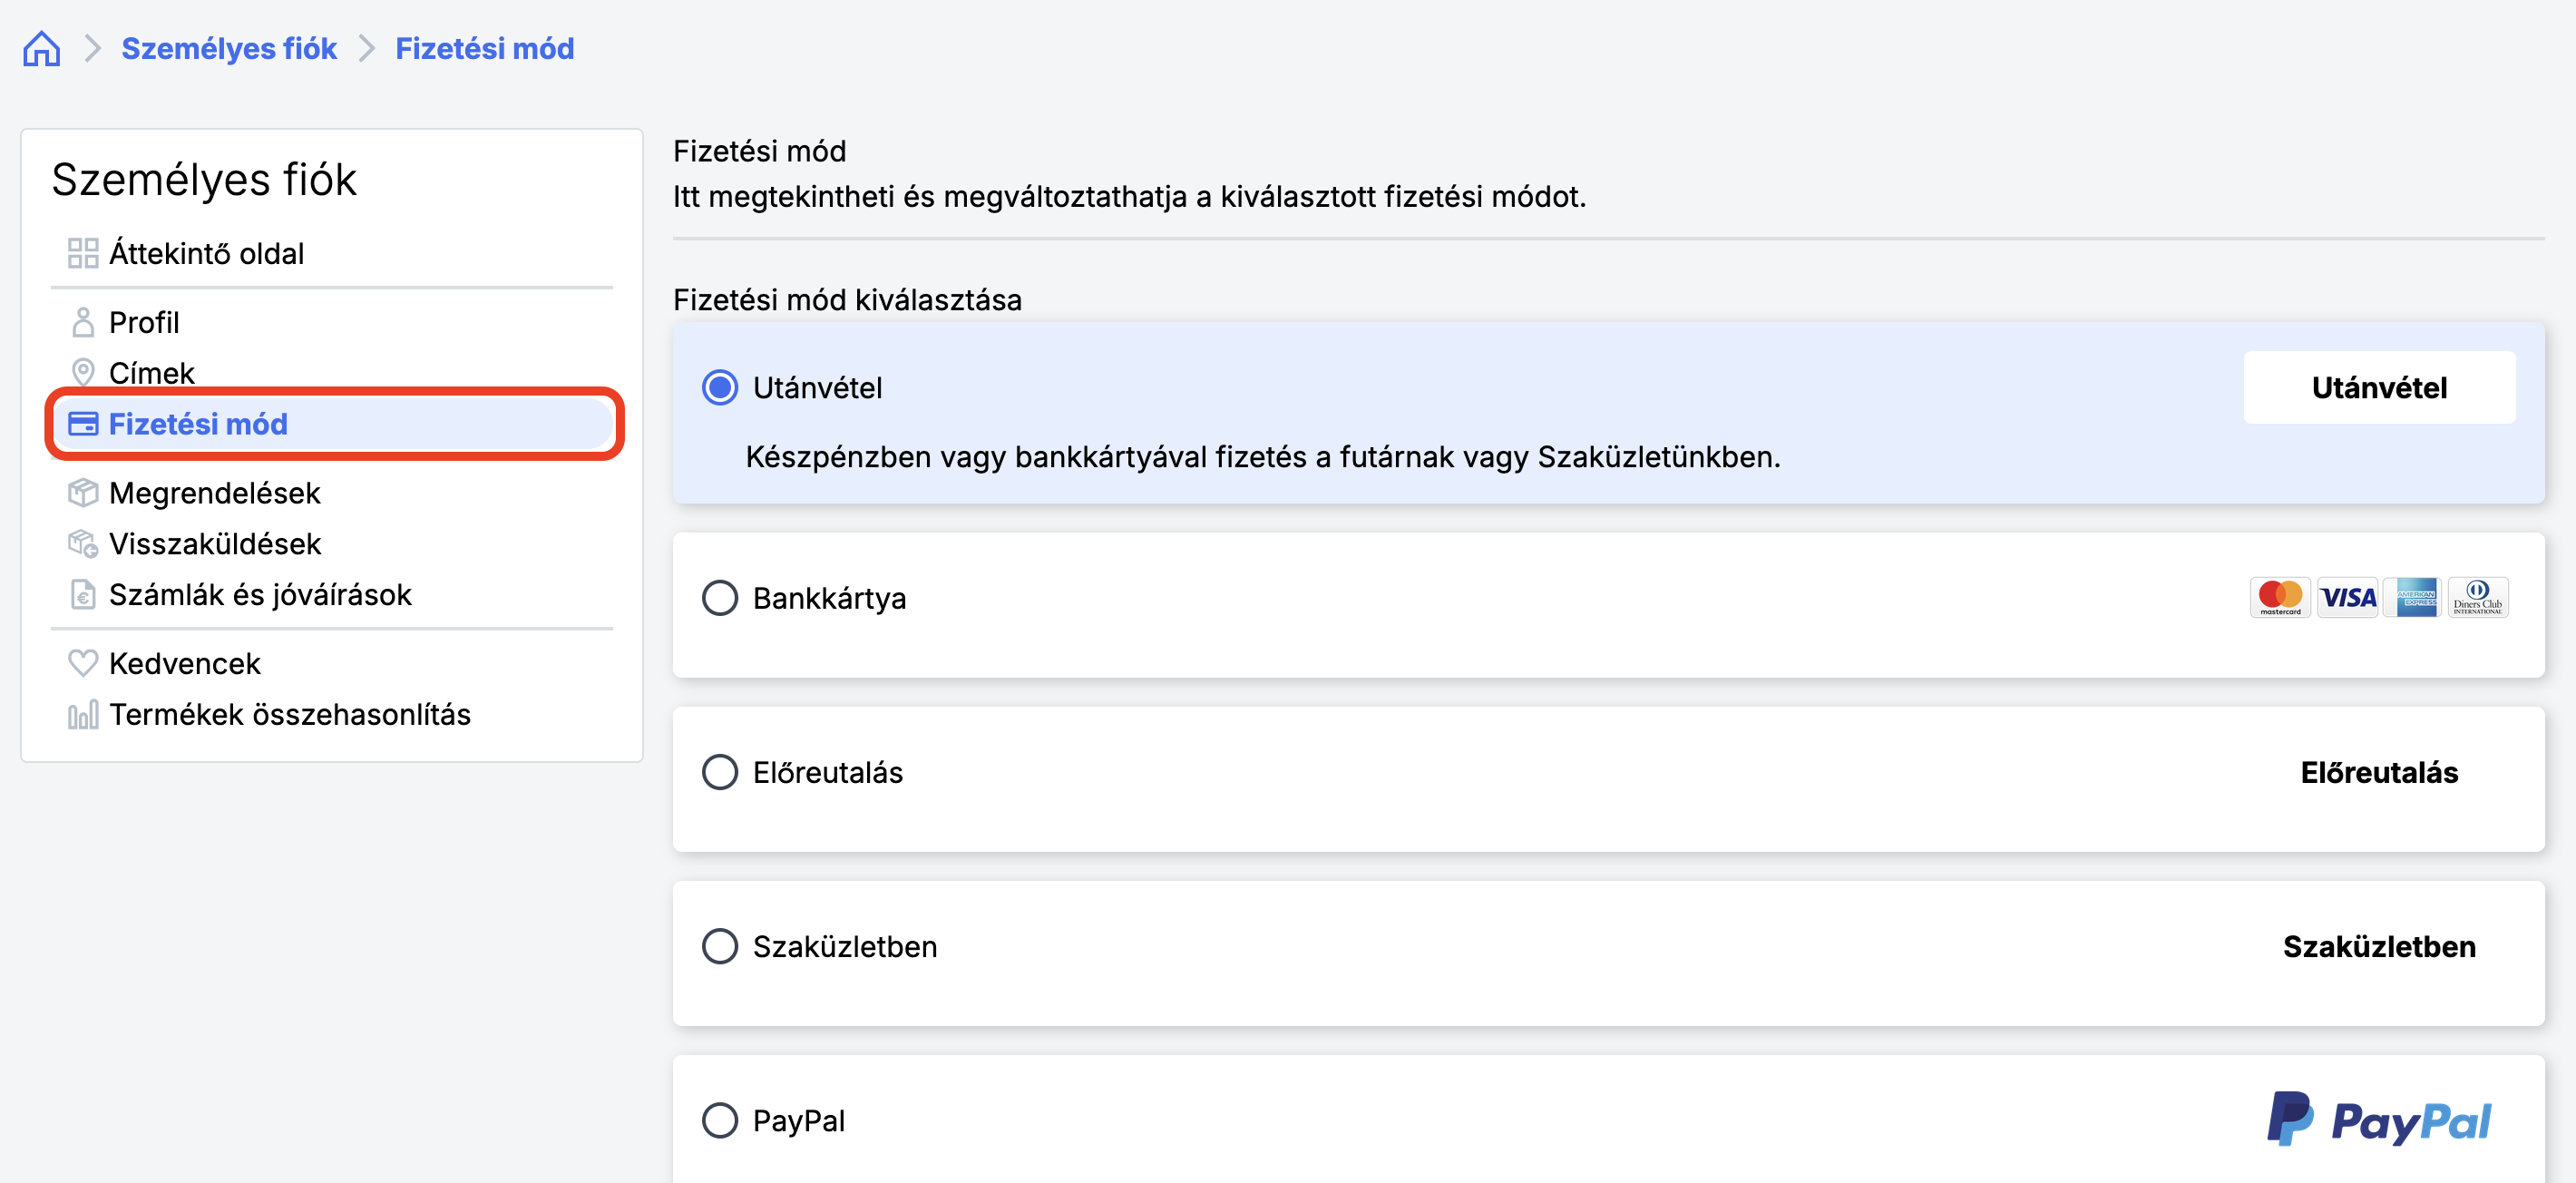The image size is (2576, 1183).
Task: Open the Címek menu item
Action: pos(151,373)
